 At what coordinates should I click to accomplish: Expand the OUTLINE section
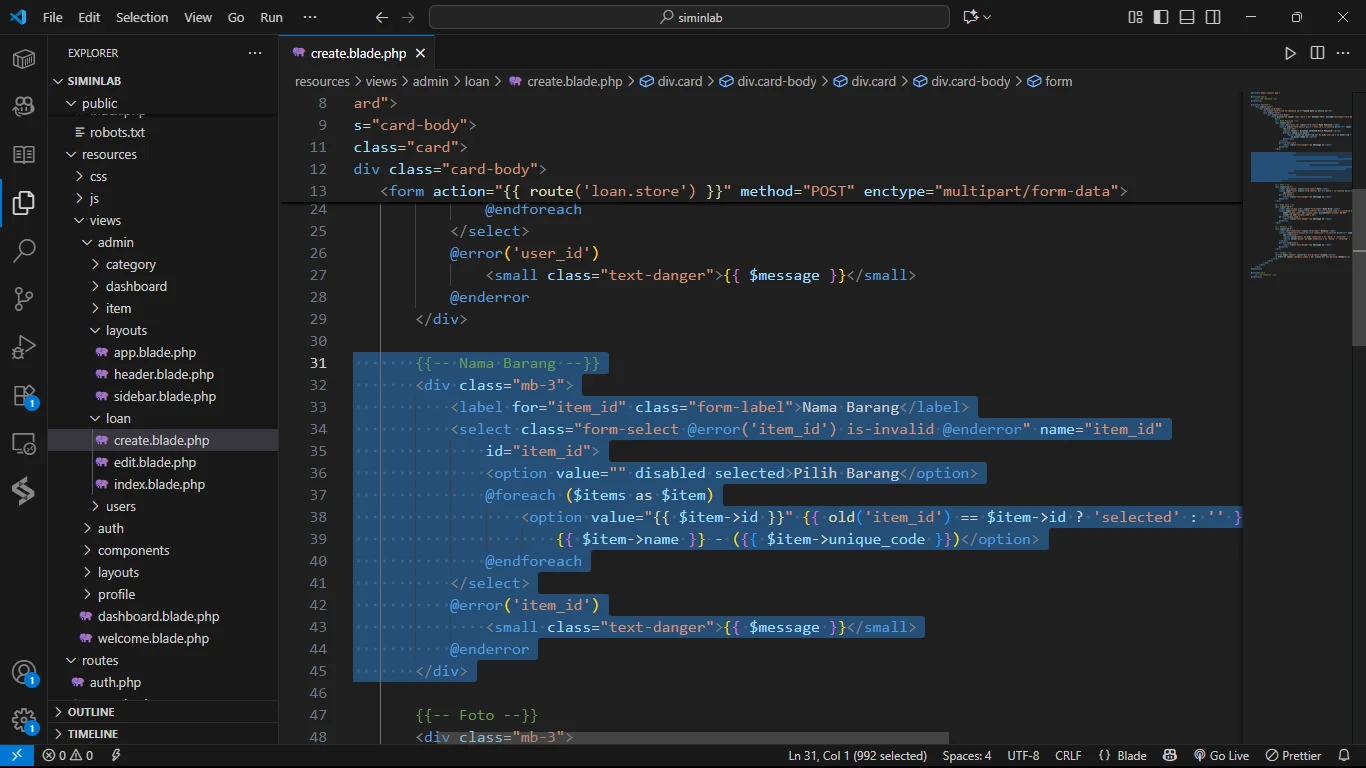point(91,712)
